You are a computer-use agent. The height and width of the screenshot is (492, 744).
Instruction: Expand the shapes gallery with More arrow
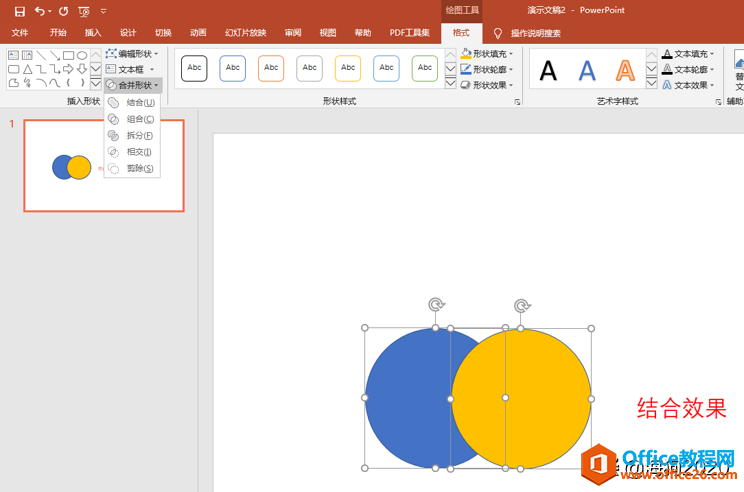95,83
